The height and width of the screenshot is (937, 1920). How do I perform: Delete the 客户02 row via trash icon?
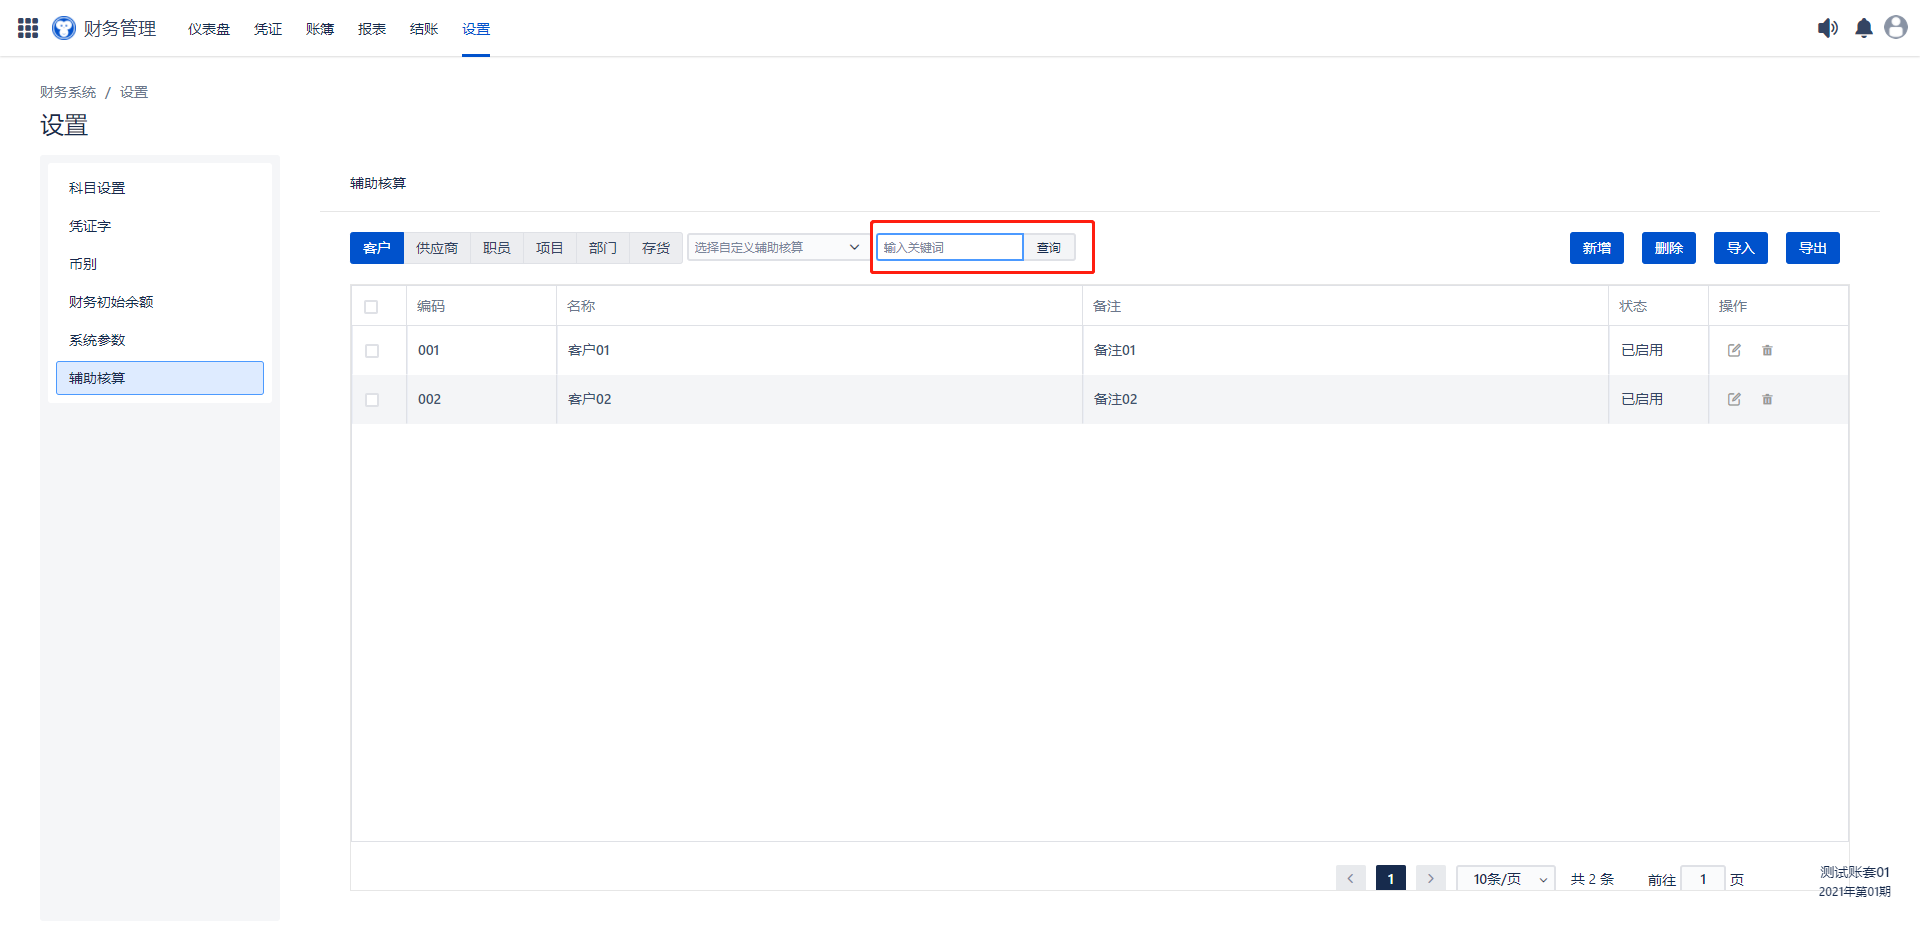(x=1767, y=399)
